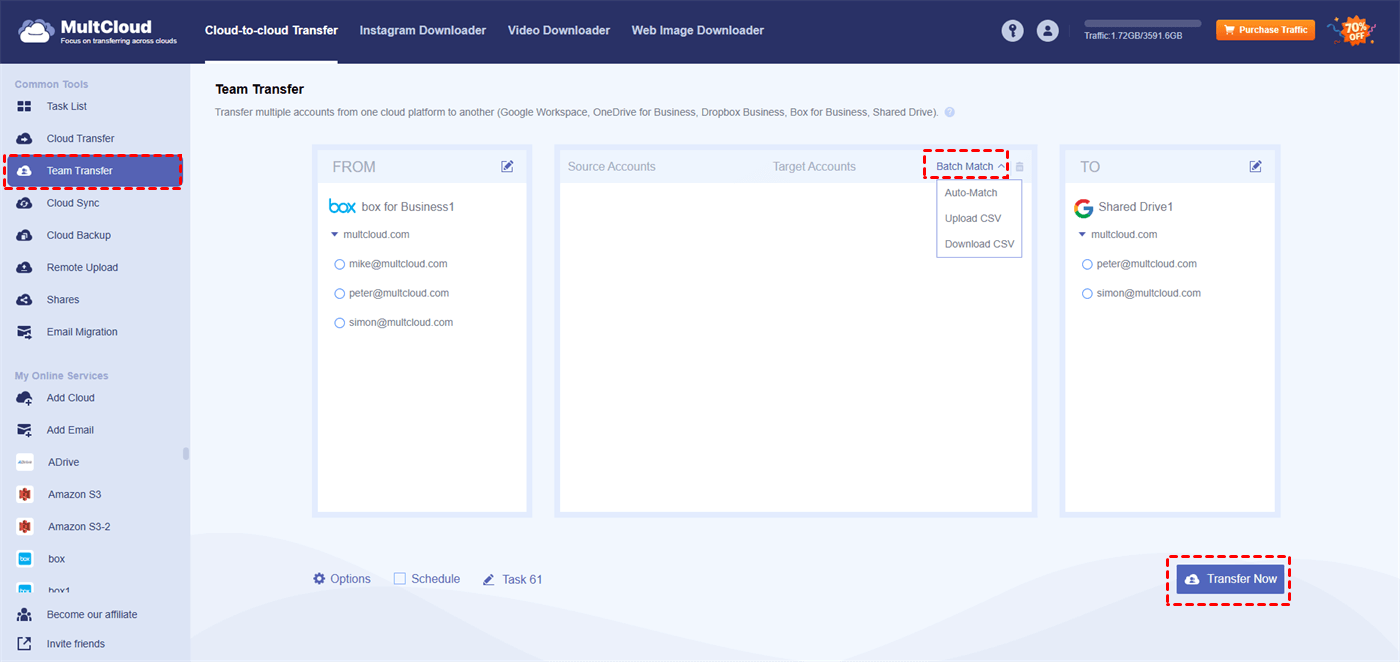The height and width of the screenshot is (662, 1400).
Task: Click the box service icon
Action: [25, 559]
